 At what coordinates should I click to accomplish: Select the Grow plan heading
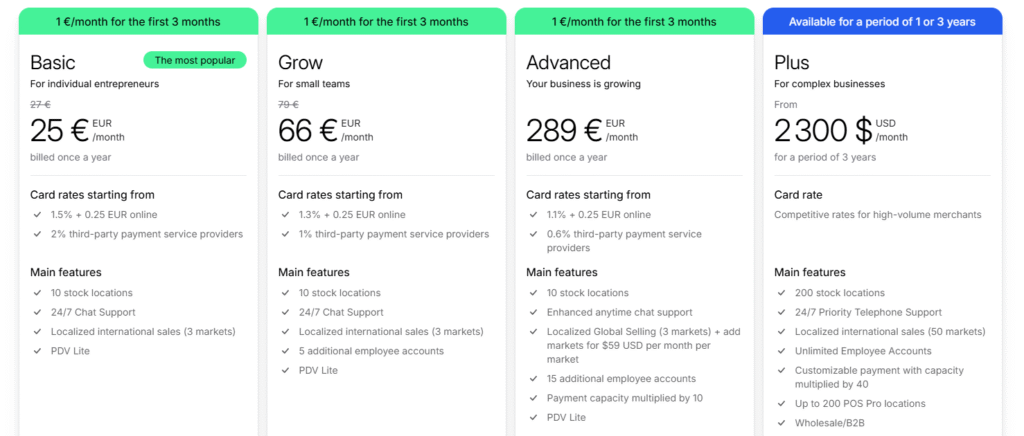[x=300, y=63]
